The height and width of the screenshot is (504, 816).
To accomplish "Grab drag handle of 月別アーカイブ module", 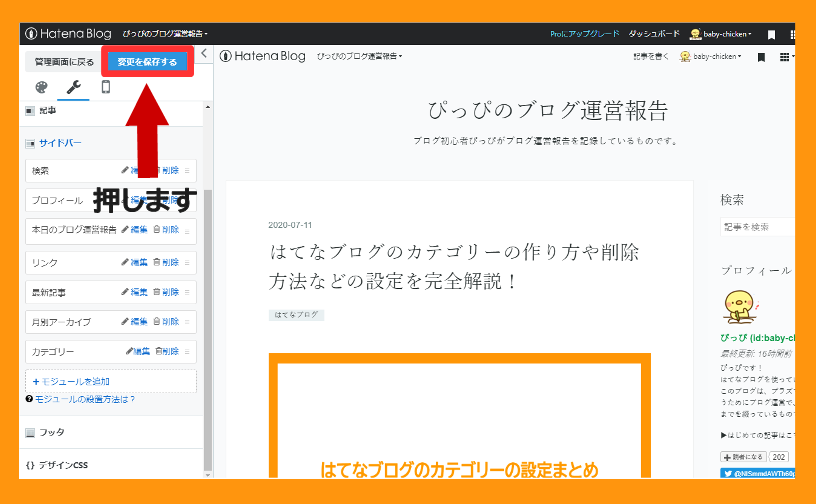I will point(187,322).
